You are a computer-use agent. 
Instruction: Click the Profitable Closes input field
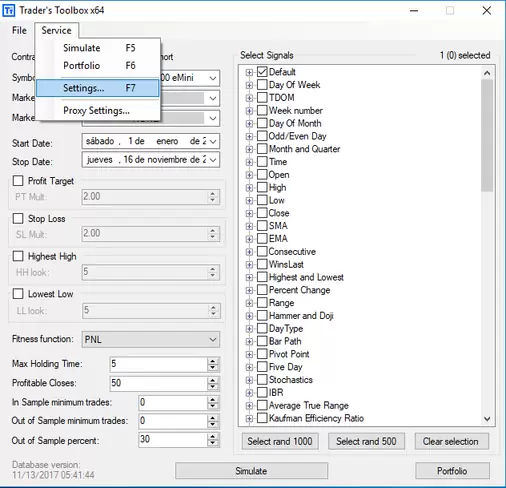tap(159, 383)
